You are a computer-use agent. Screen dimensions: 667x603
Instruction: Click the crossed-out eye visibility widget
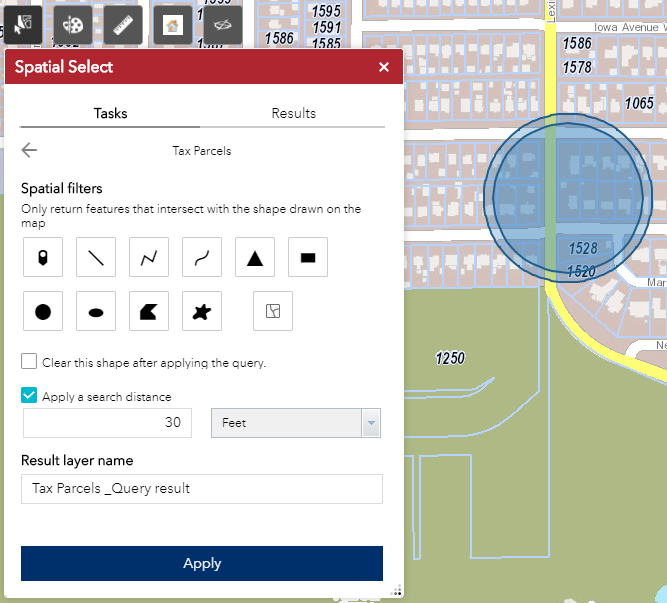click(x=223, y=23)
